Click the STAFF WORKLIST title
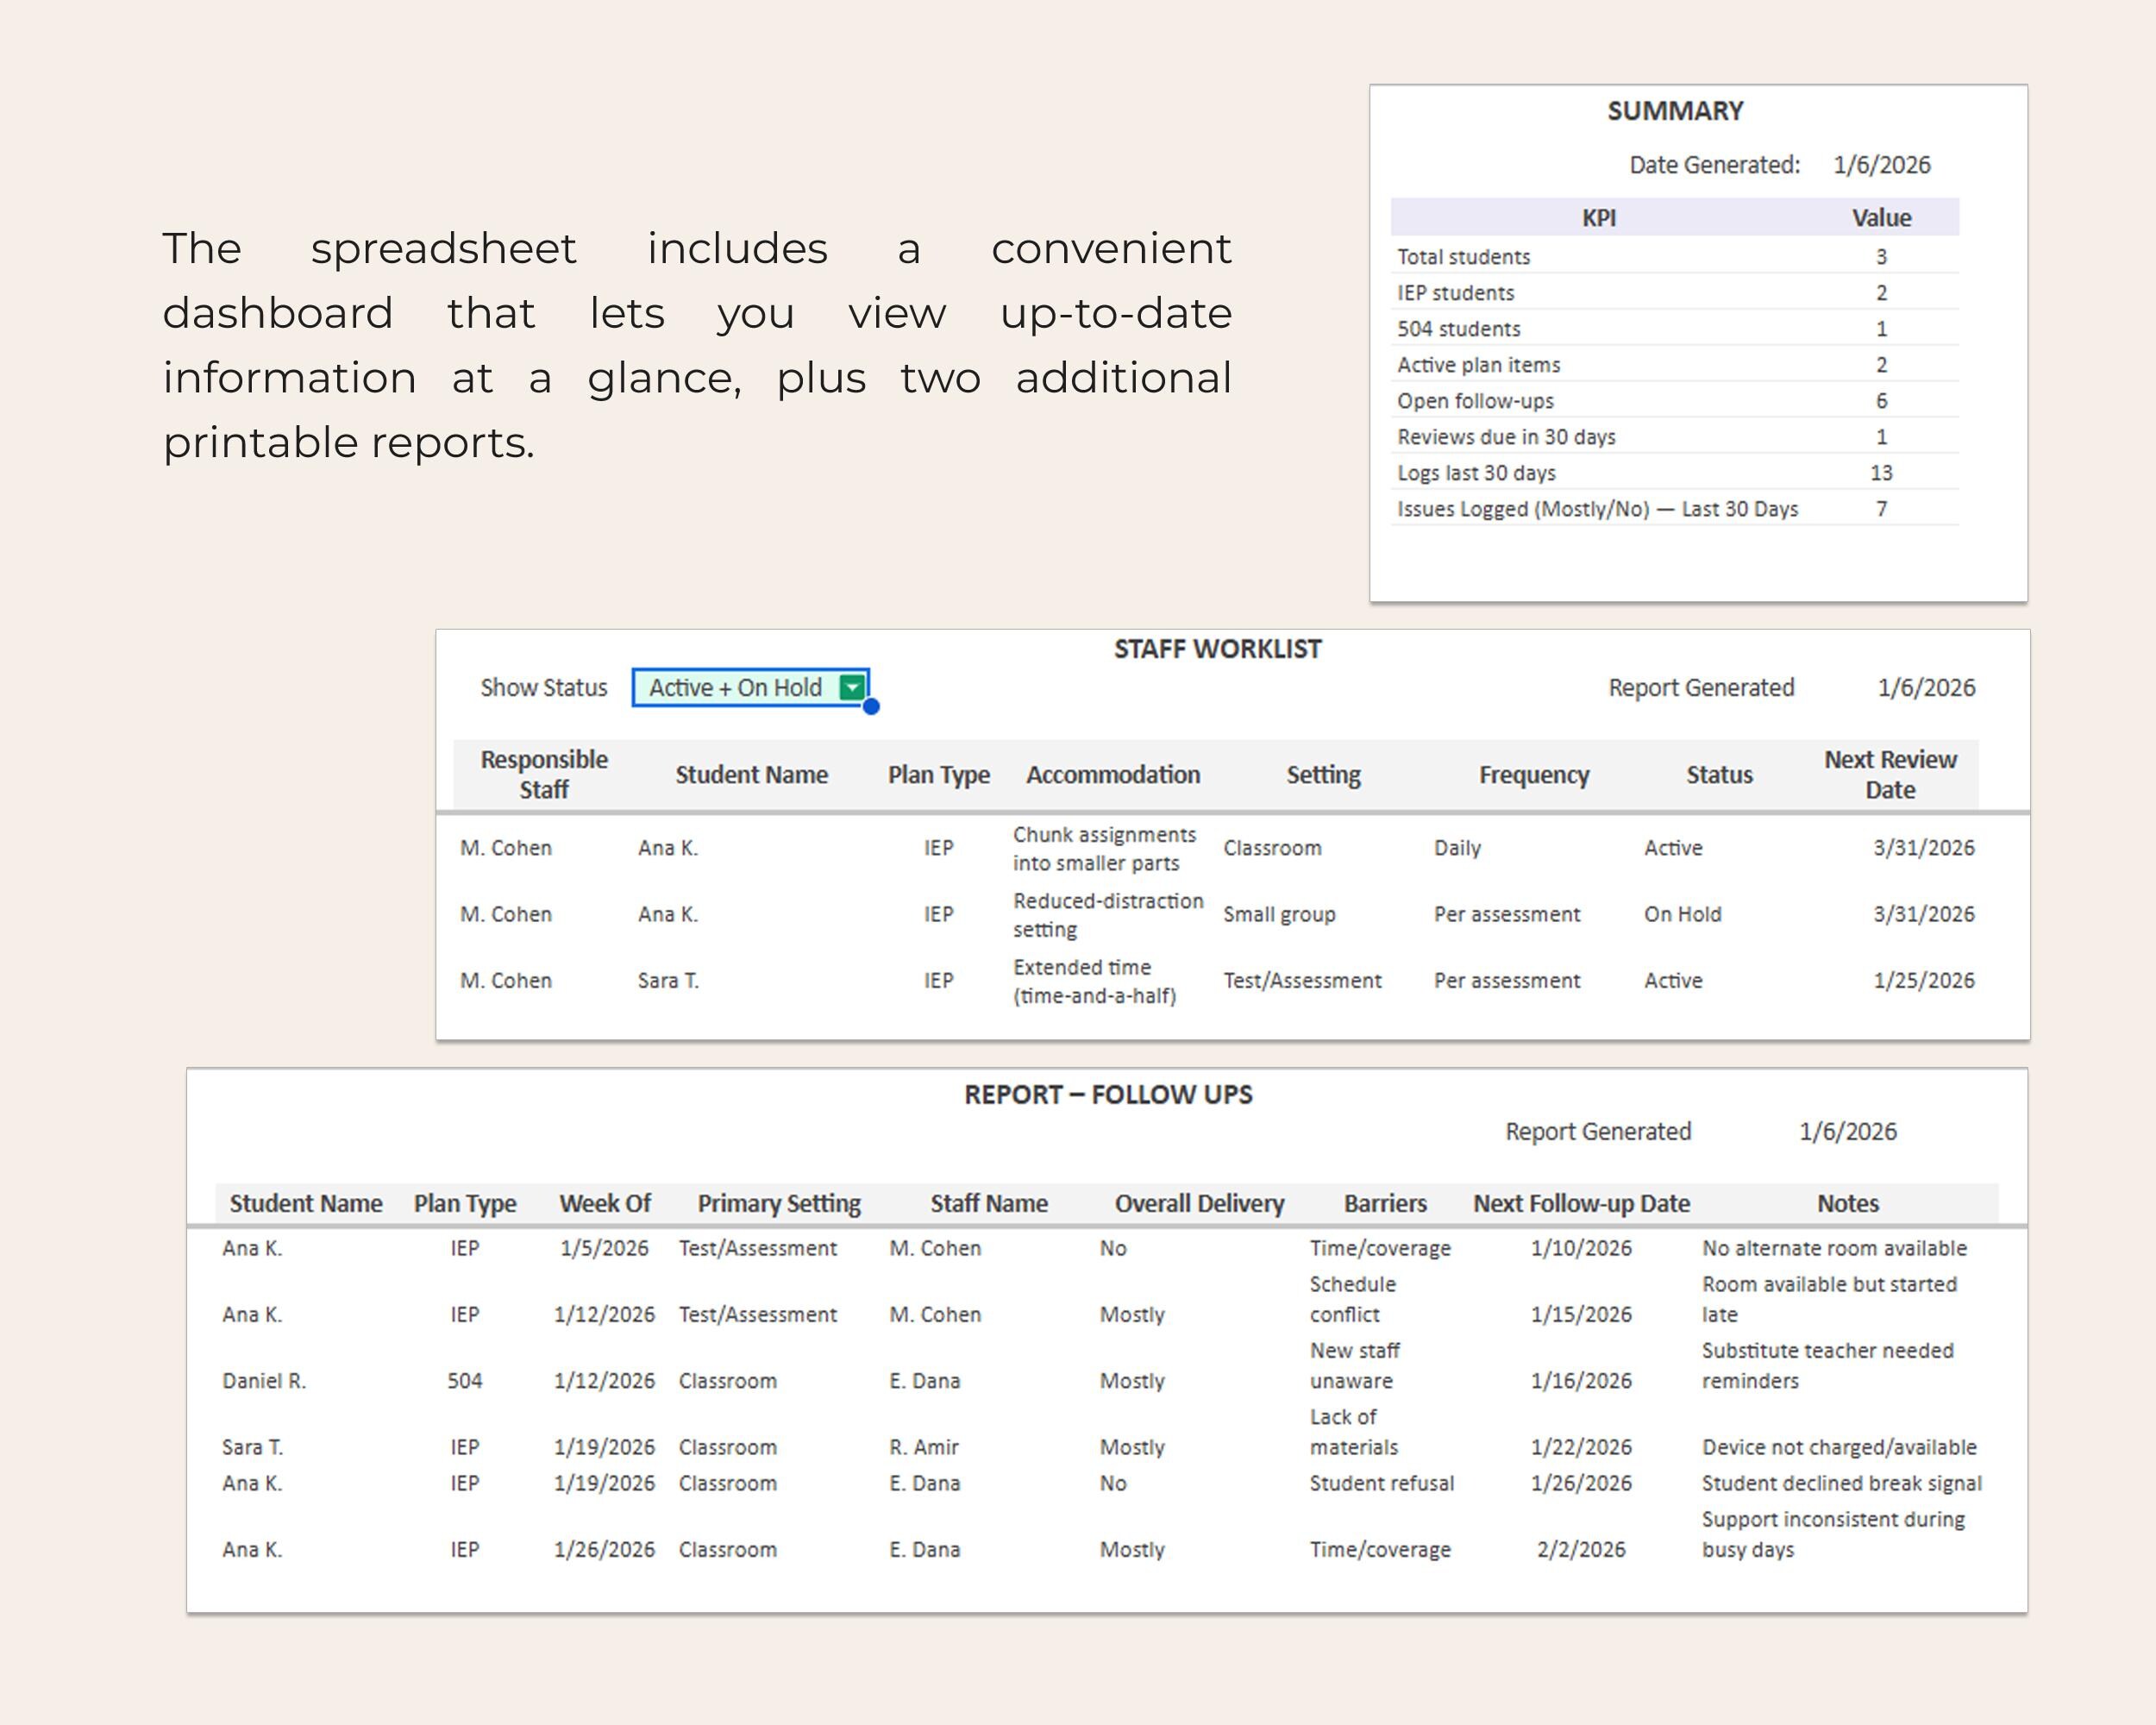This screenshot has width=2156, height=1725. tap(1218, 649)
